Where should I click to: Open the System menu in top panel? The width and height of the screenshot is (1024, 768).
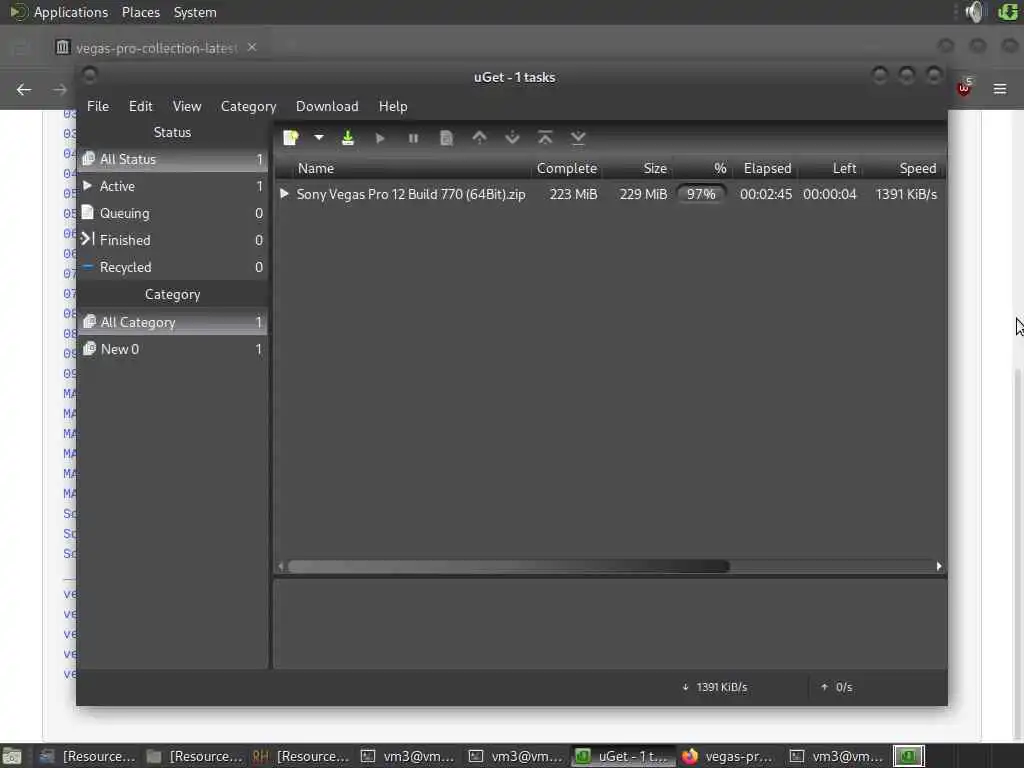coord(195,12)
